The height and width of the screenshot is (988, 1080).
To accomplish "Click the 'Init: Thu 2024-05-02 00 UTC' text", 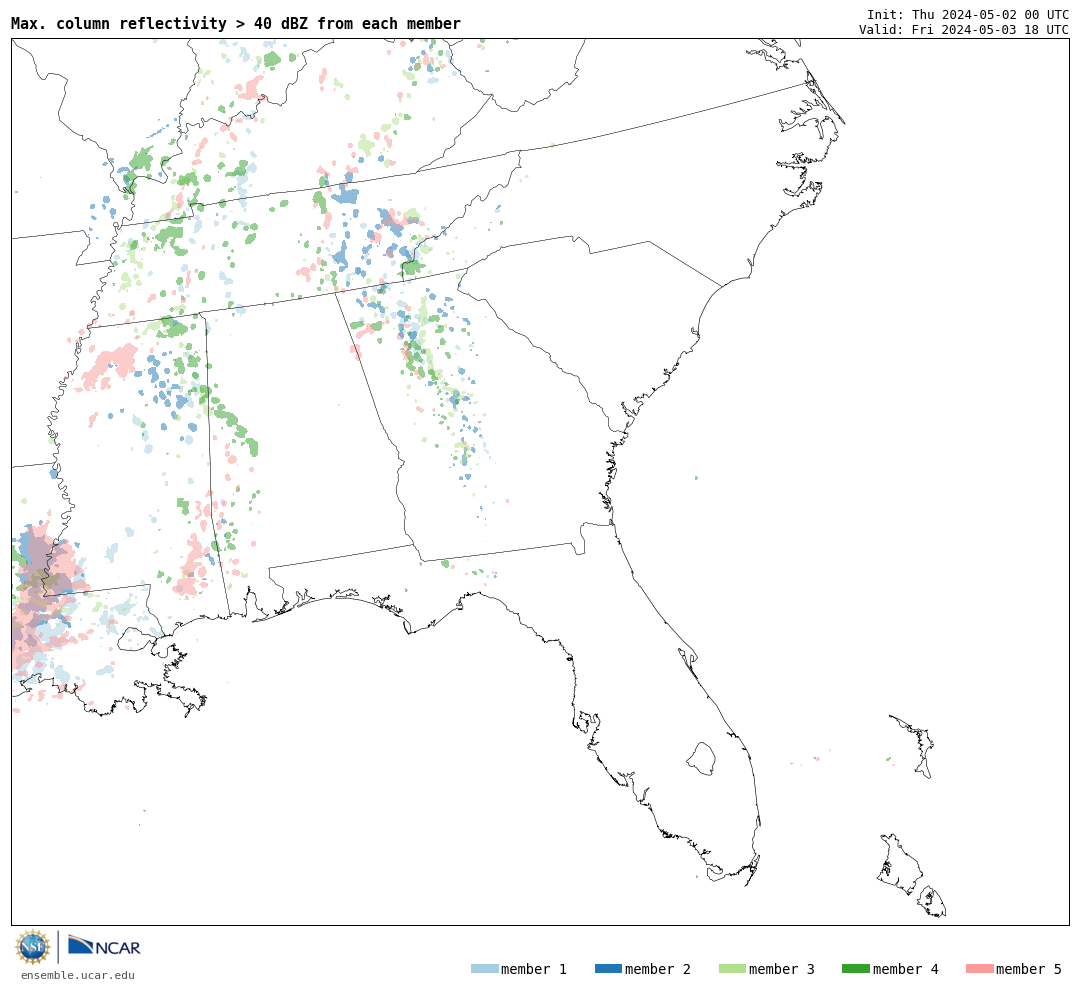I will pos(968,14).
